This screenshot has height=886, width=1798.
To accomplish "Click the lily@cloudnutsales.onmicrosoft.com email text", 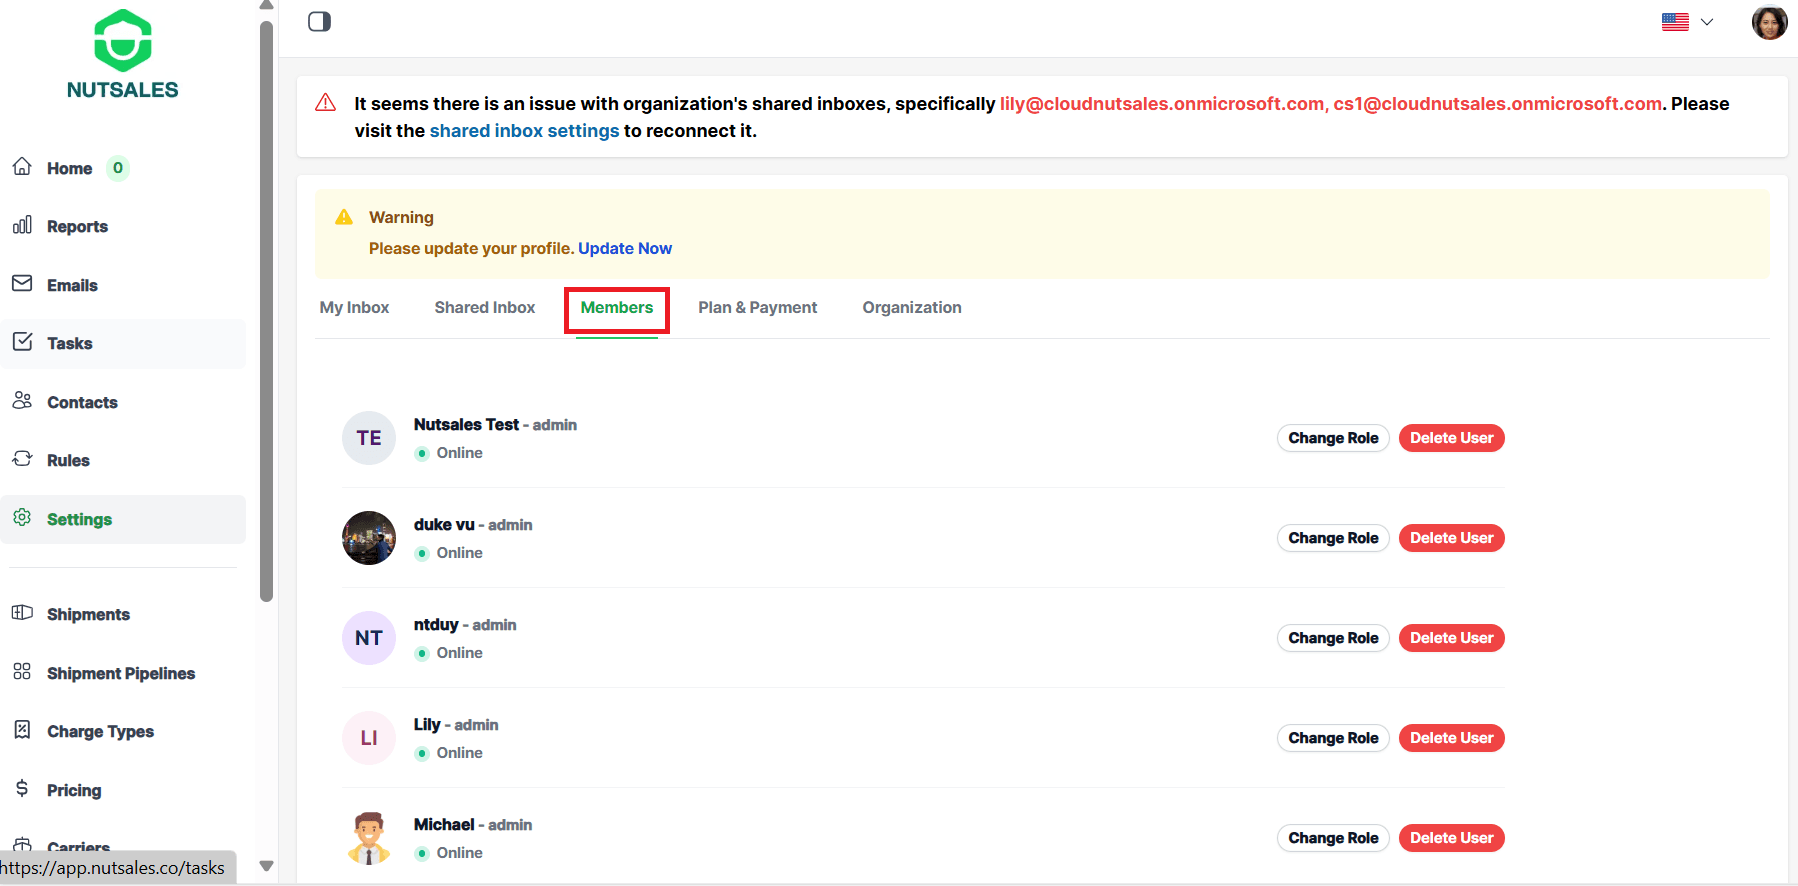I will coord(1162,104).
